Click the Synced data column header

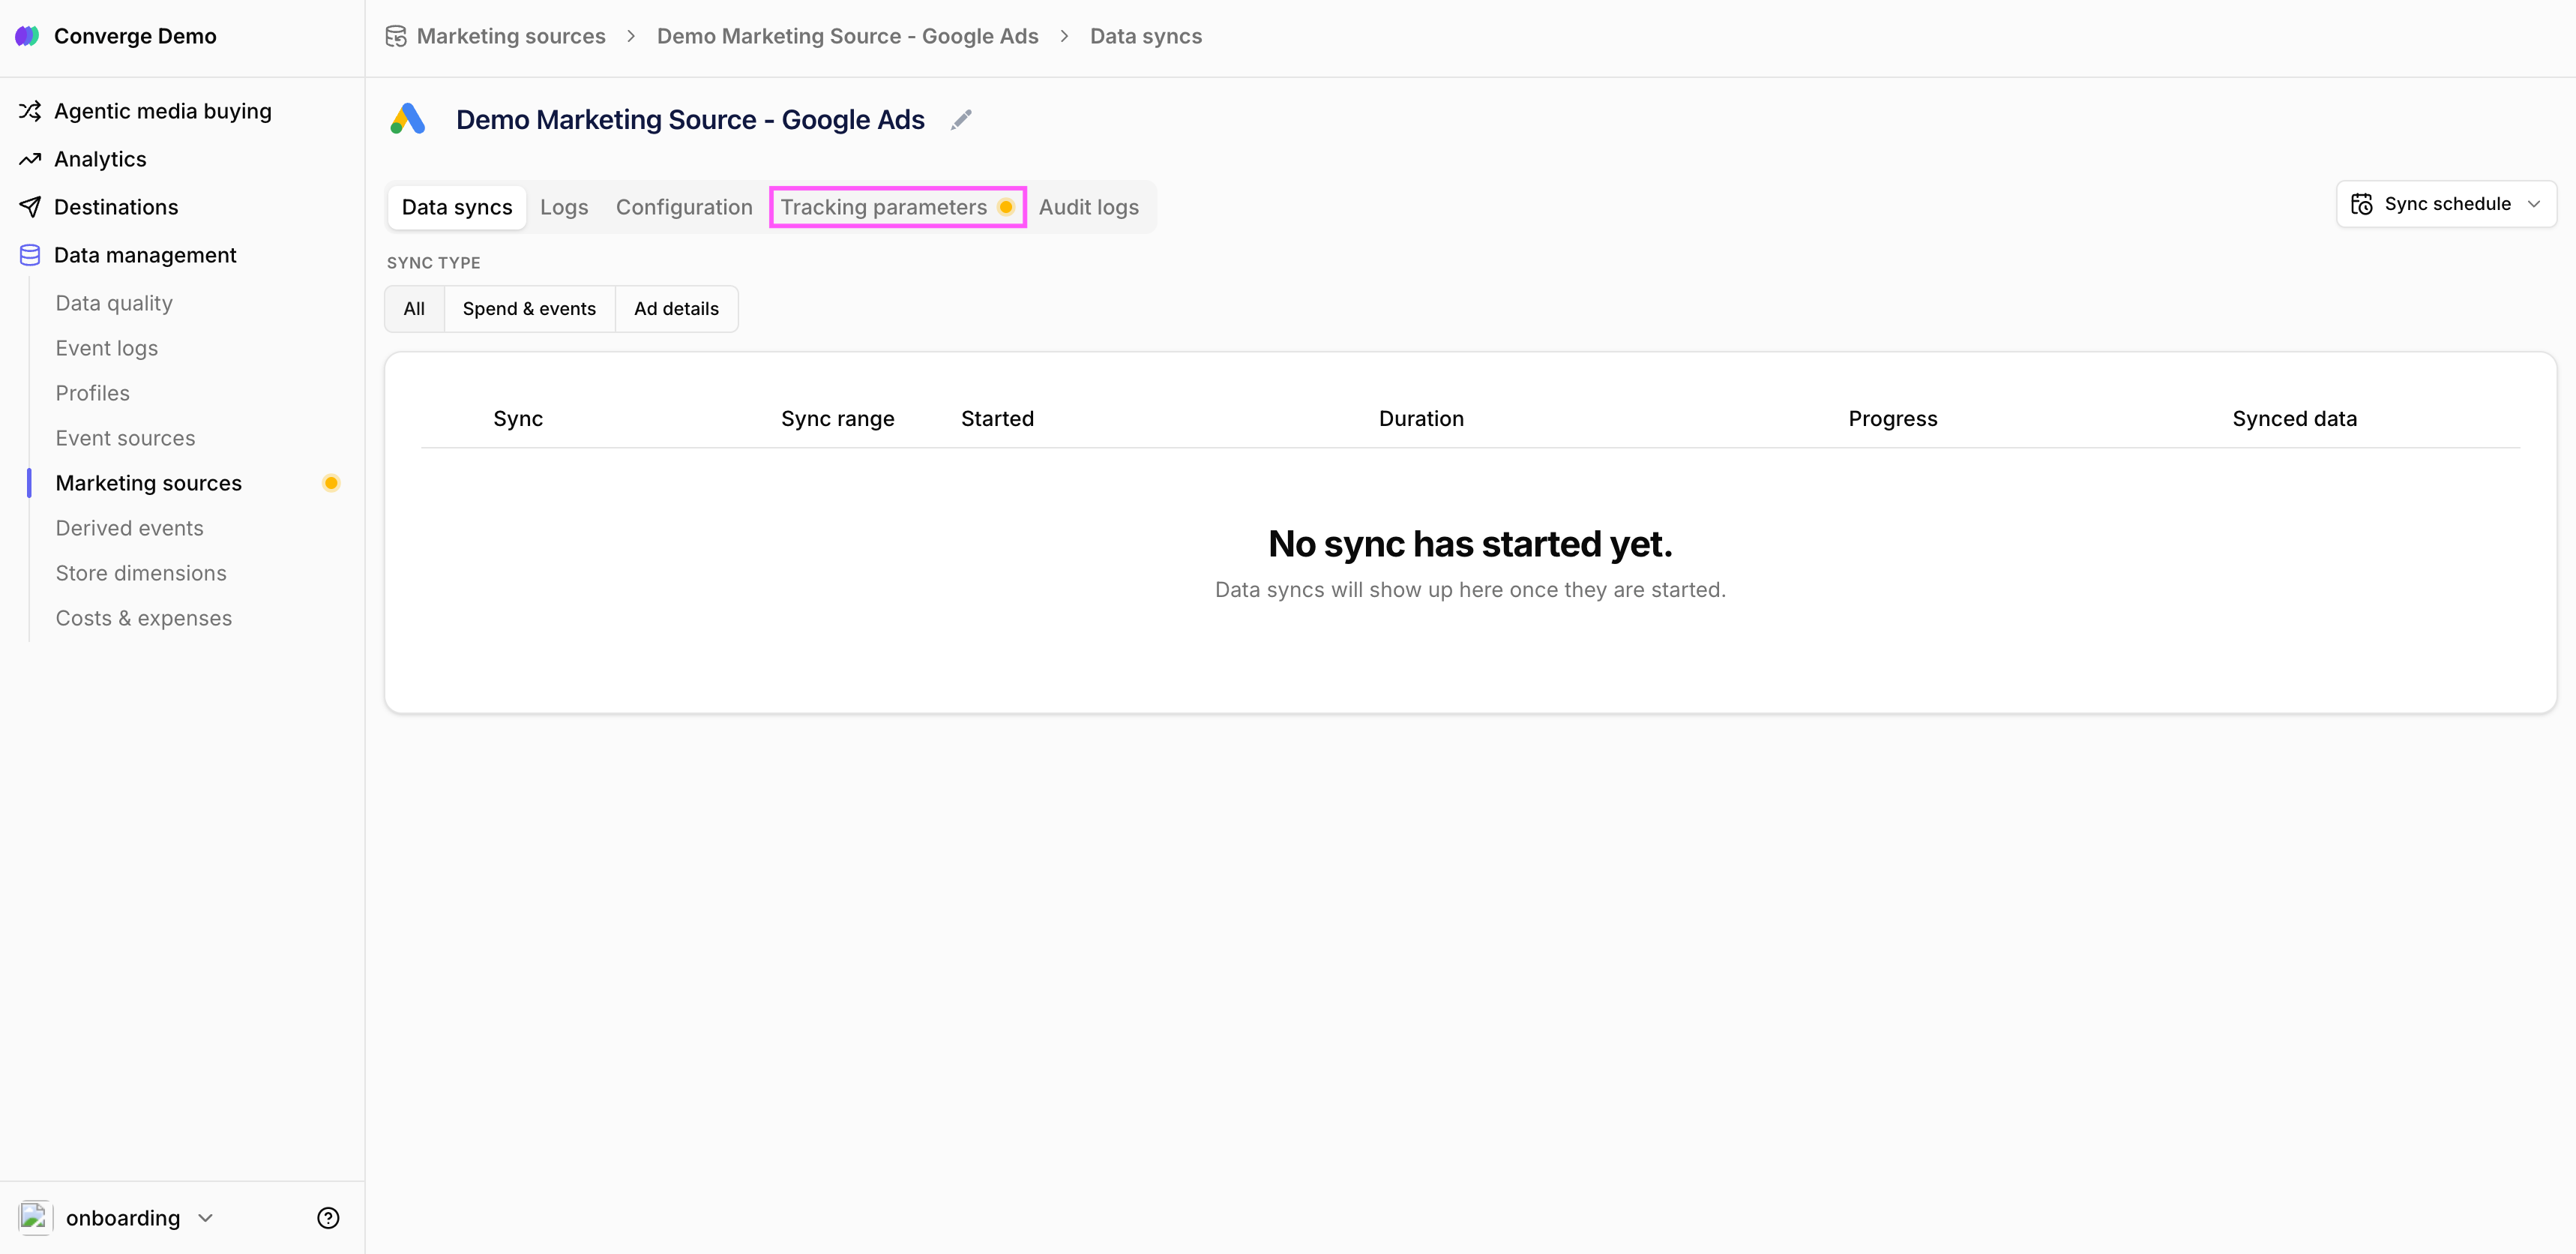coord(2295,419)
